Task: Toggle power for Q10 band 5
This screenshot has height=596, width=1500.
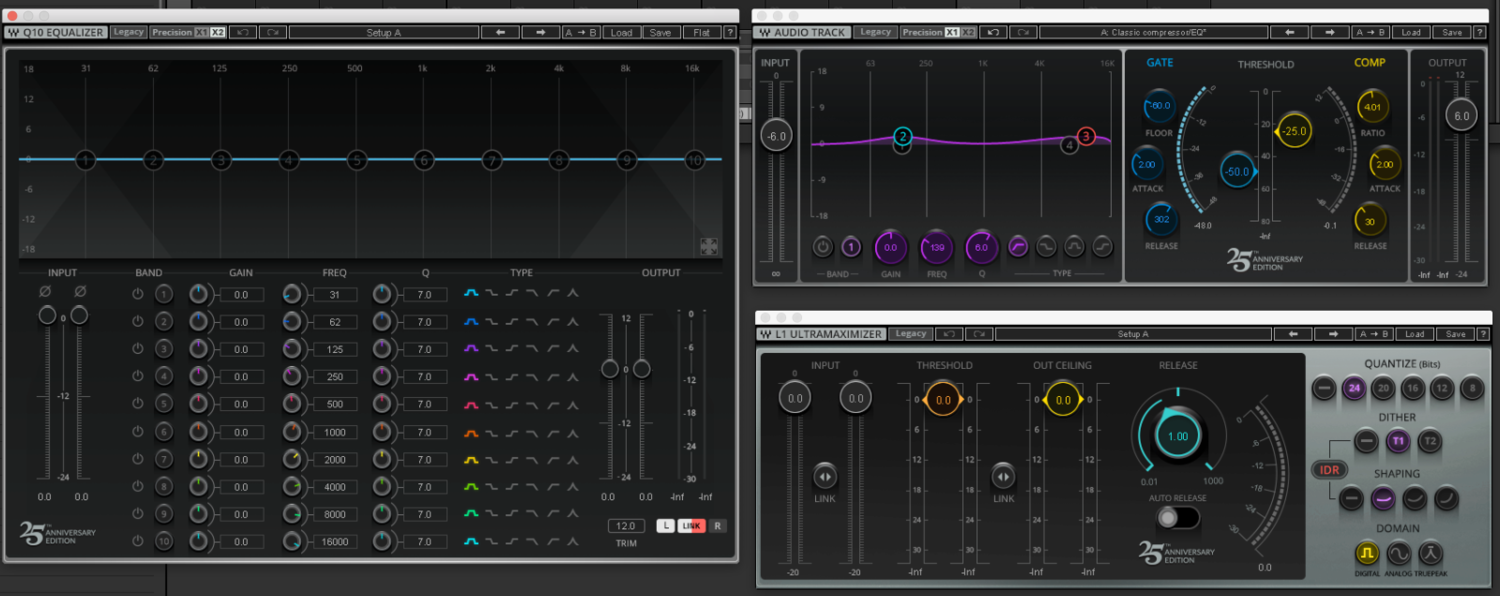Action: point(138,404)
